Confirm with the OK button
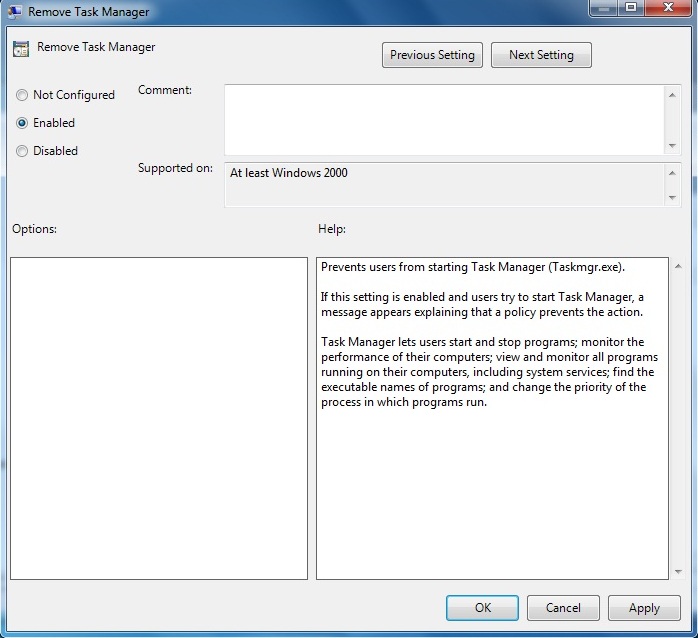 coord(482,608)
